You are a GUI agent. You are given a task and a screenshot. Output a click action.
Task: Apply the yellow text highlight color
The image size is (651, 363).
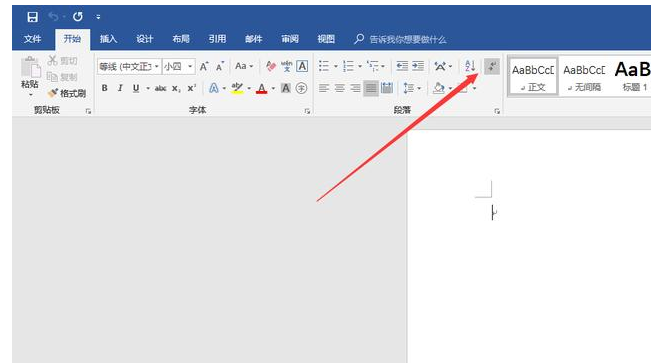[x=237, y=88]
